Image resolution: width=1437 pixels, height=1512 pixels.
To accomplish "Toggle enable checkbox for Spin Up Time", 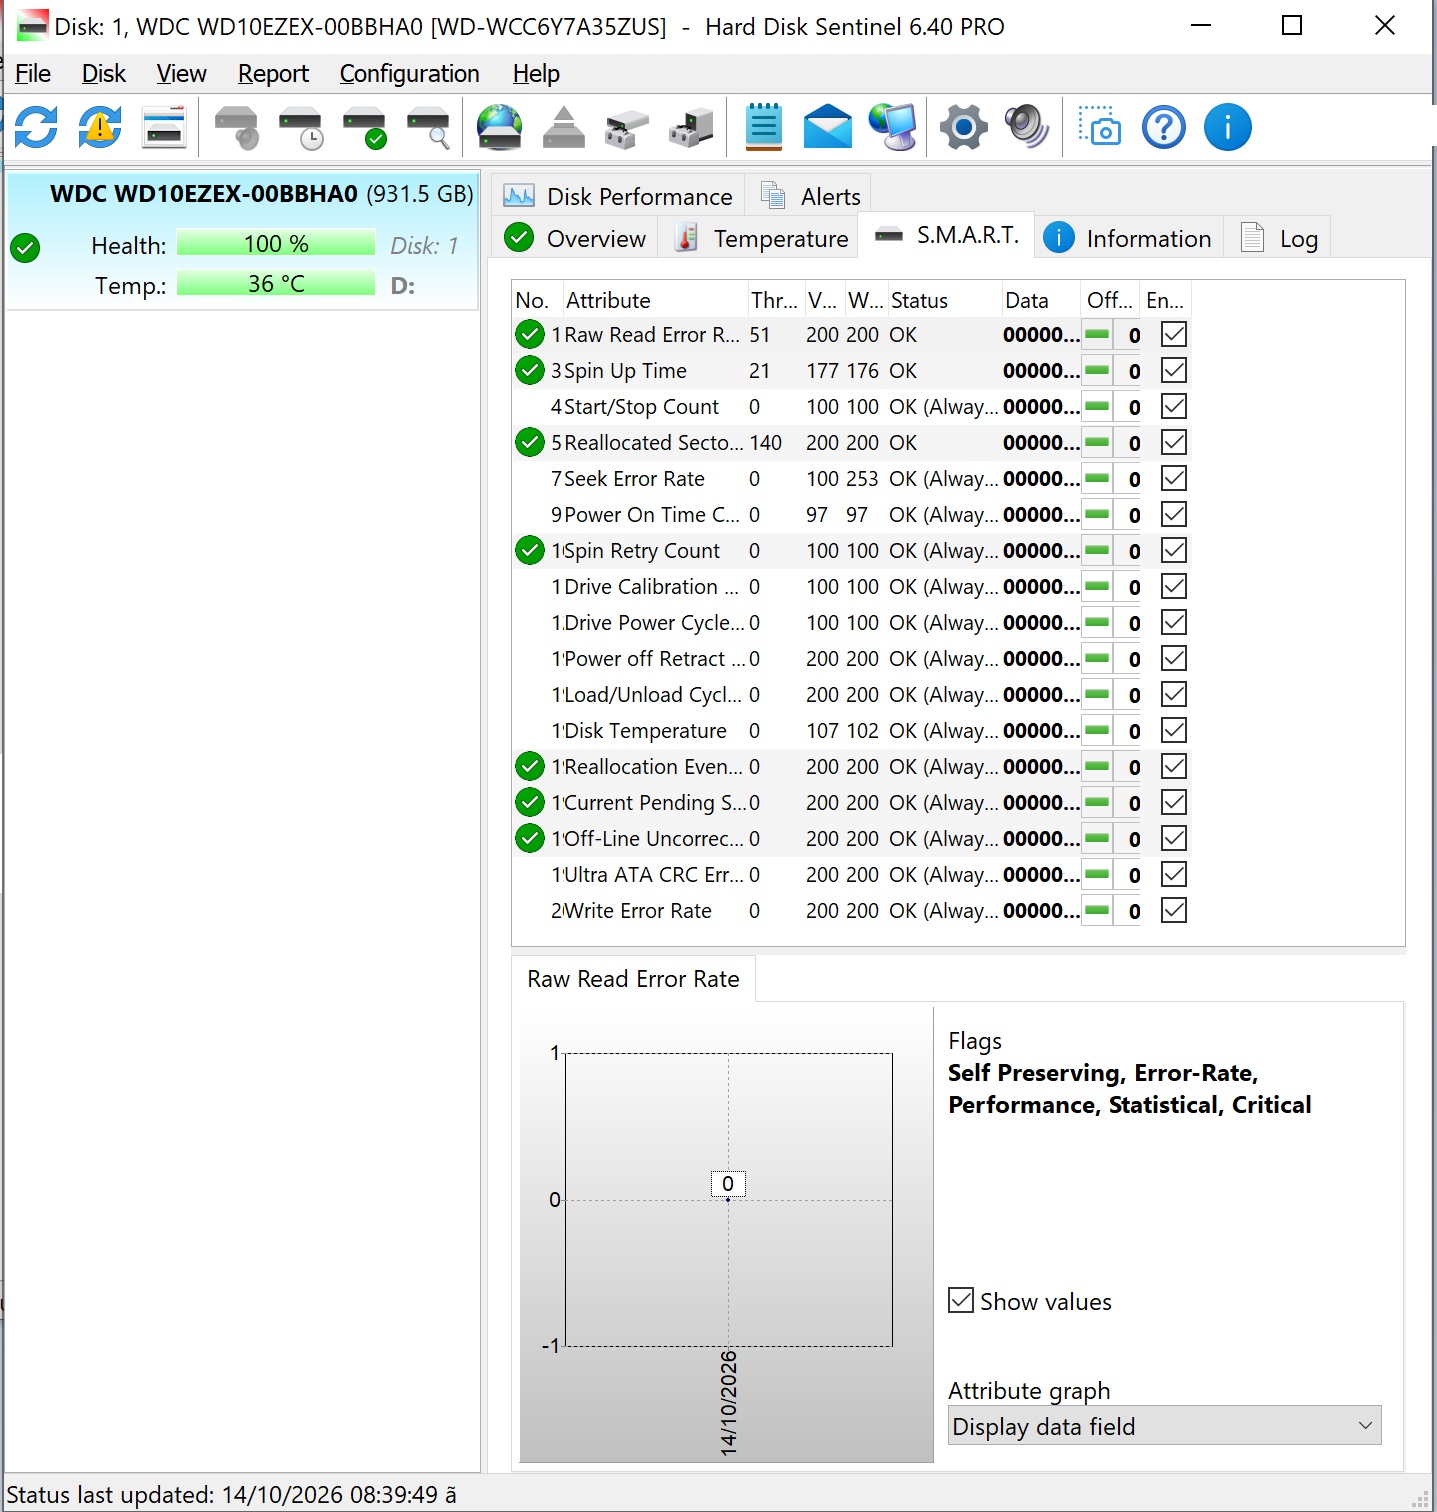I will [1174, 371].
